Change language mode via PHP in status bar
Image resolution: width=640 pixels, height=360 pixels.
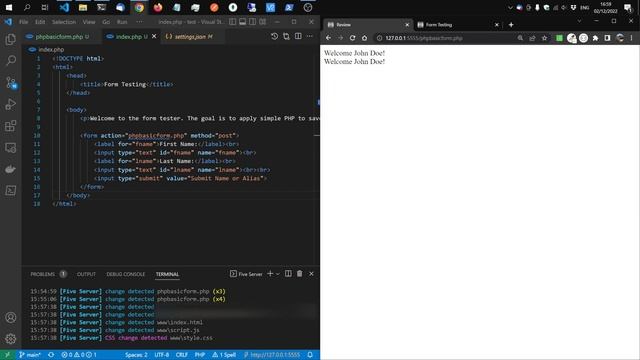point(200,355)
